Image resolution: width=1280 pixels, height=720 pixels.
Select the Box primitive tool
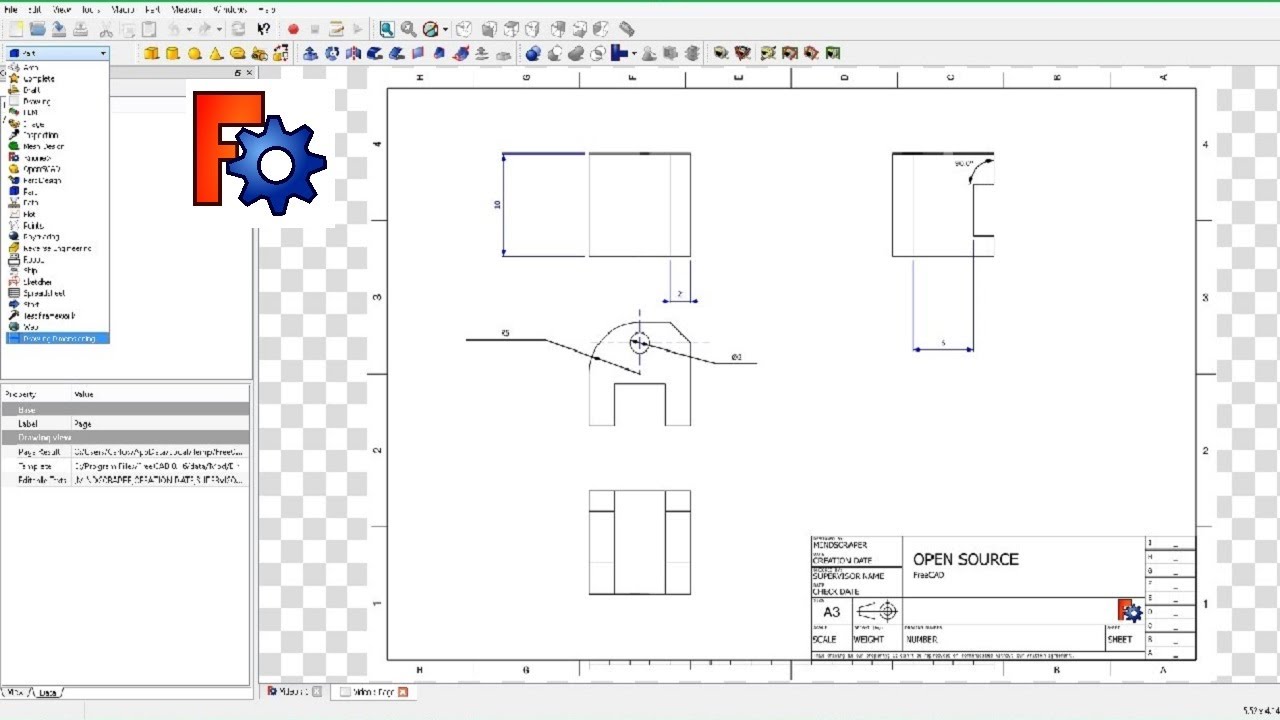(x=150, y=53)
